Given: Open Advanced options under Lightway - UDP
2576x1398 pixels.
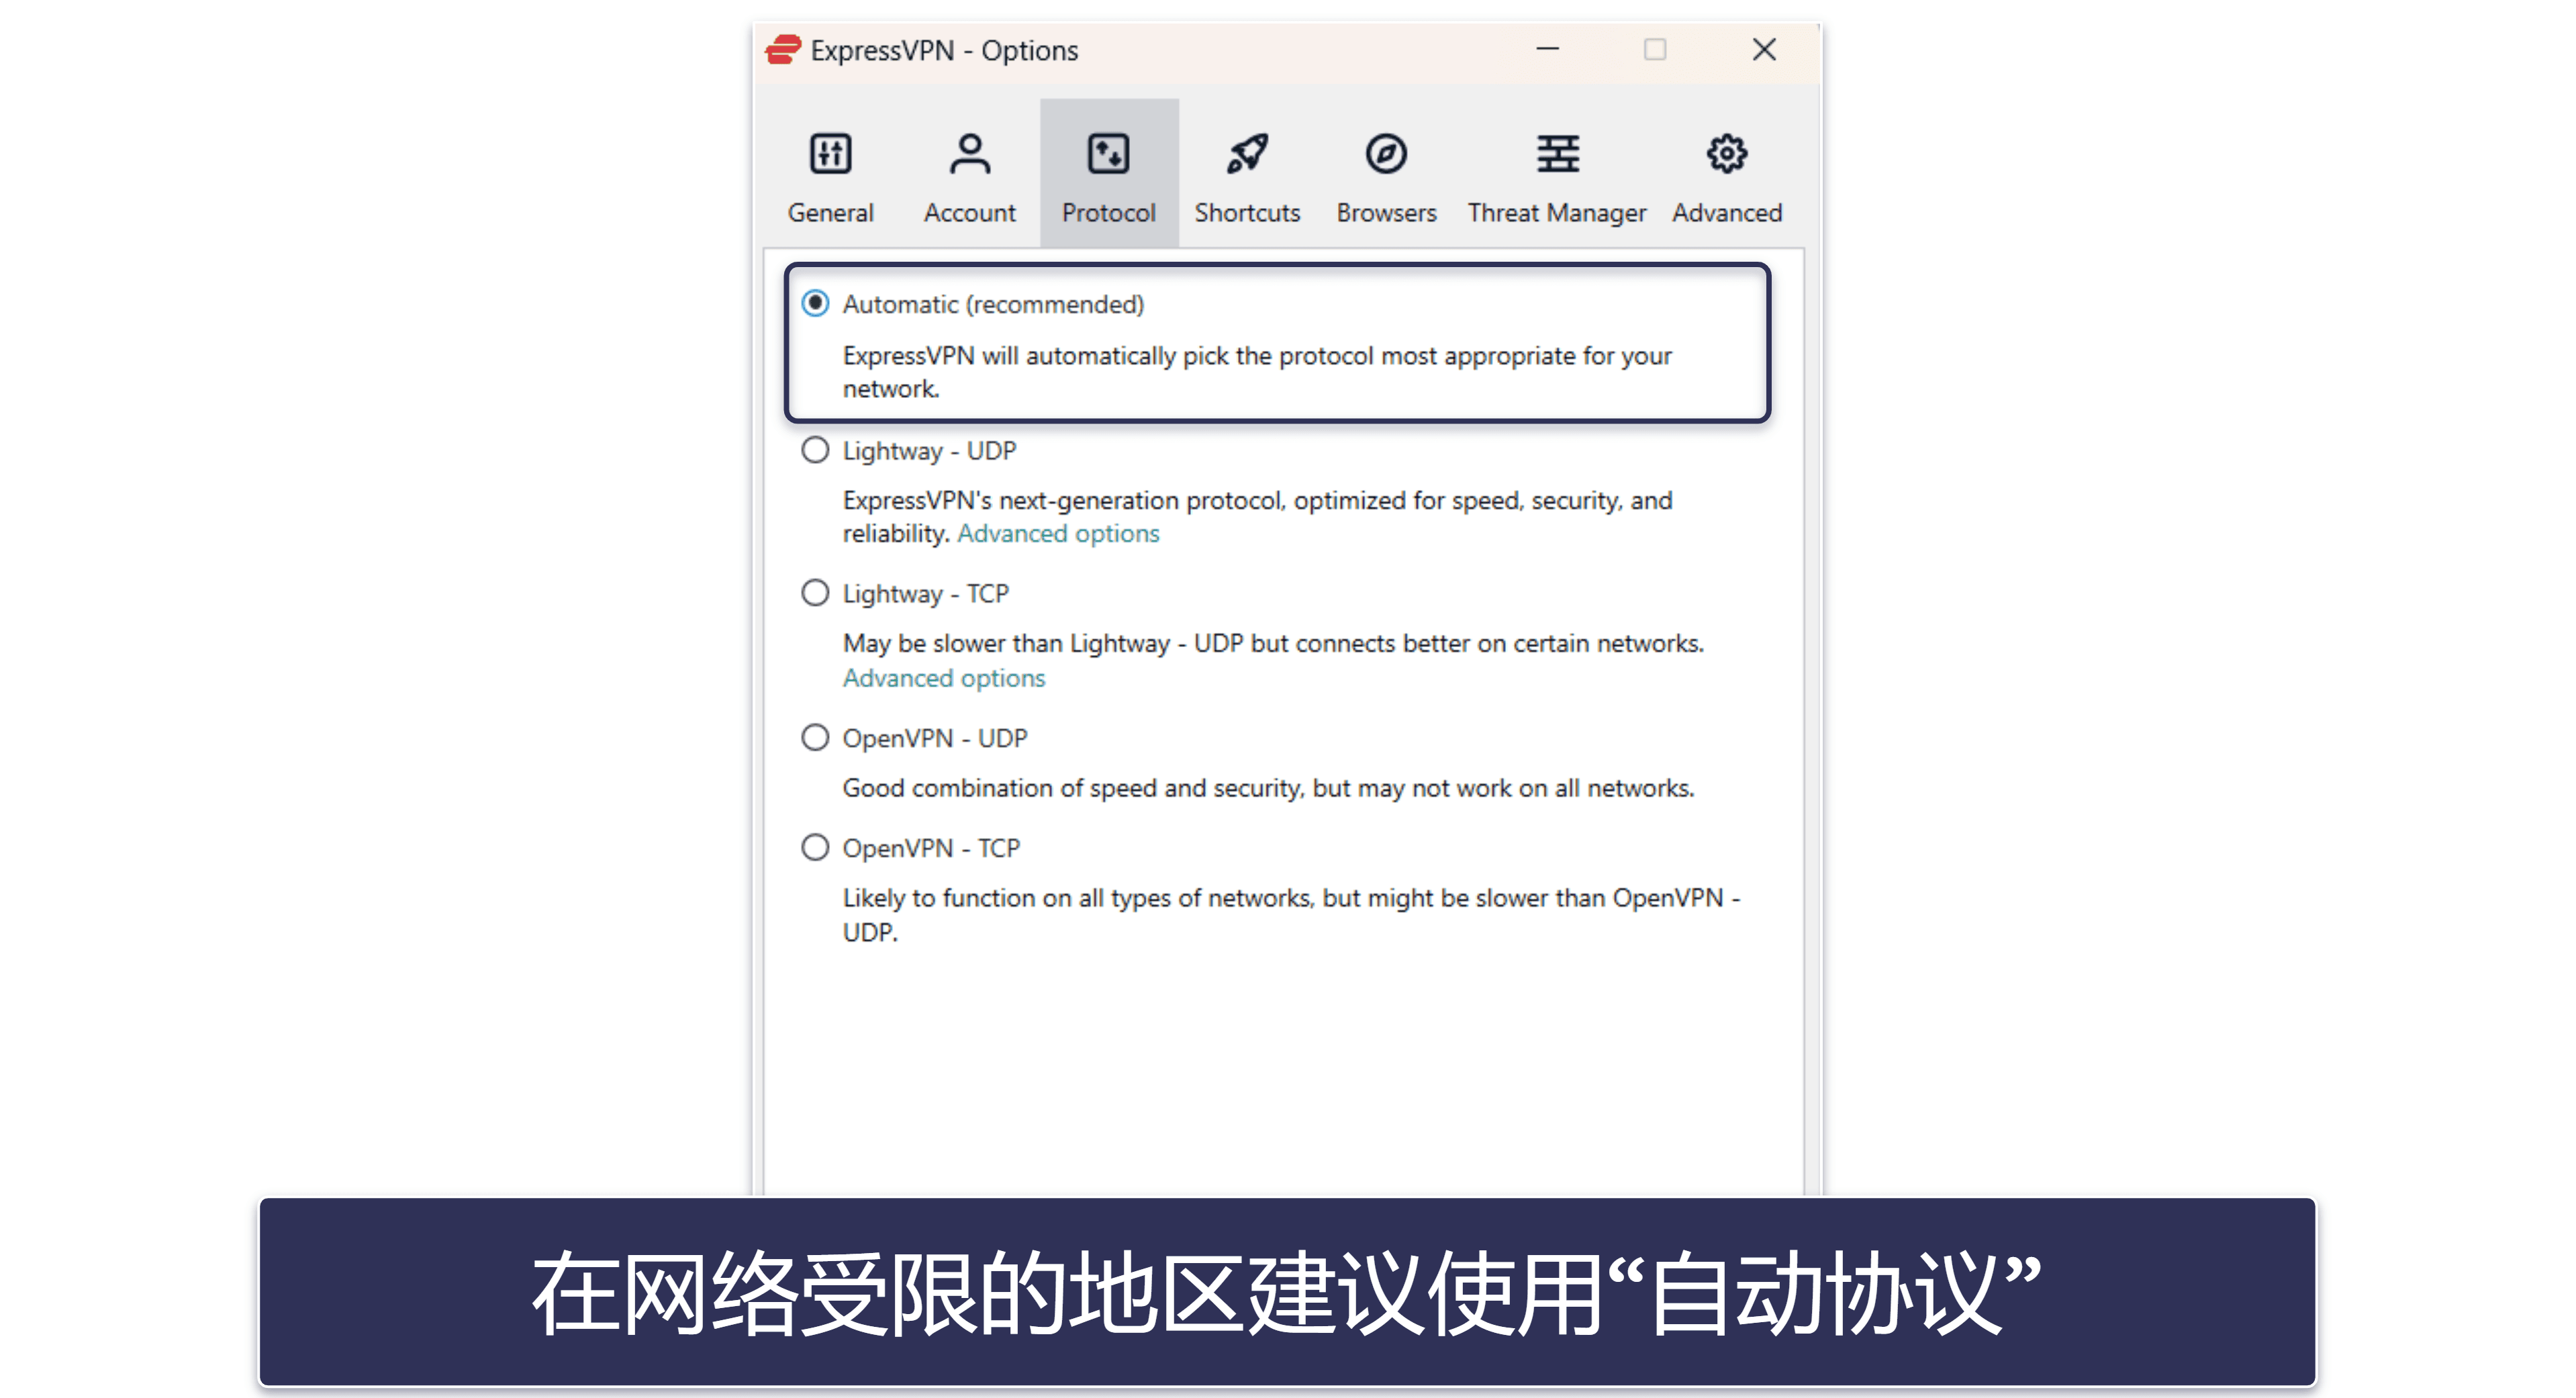Looking at the screenshot, I should [x=1058, y=534].
